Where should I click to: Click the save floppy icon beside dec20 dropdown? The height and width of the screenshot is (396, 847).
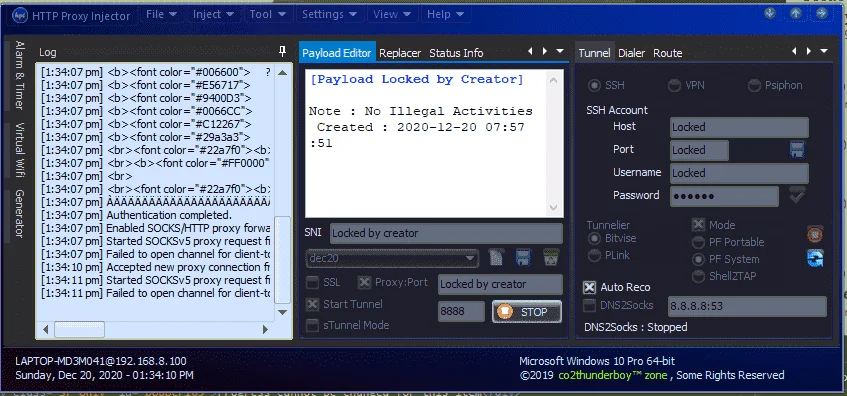[x=523, y=257]
